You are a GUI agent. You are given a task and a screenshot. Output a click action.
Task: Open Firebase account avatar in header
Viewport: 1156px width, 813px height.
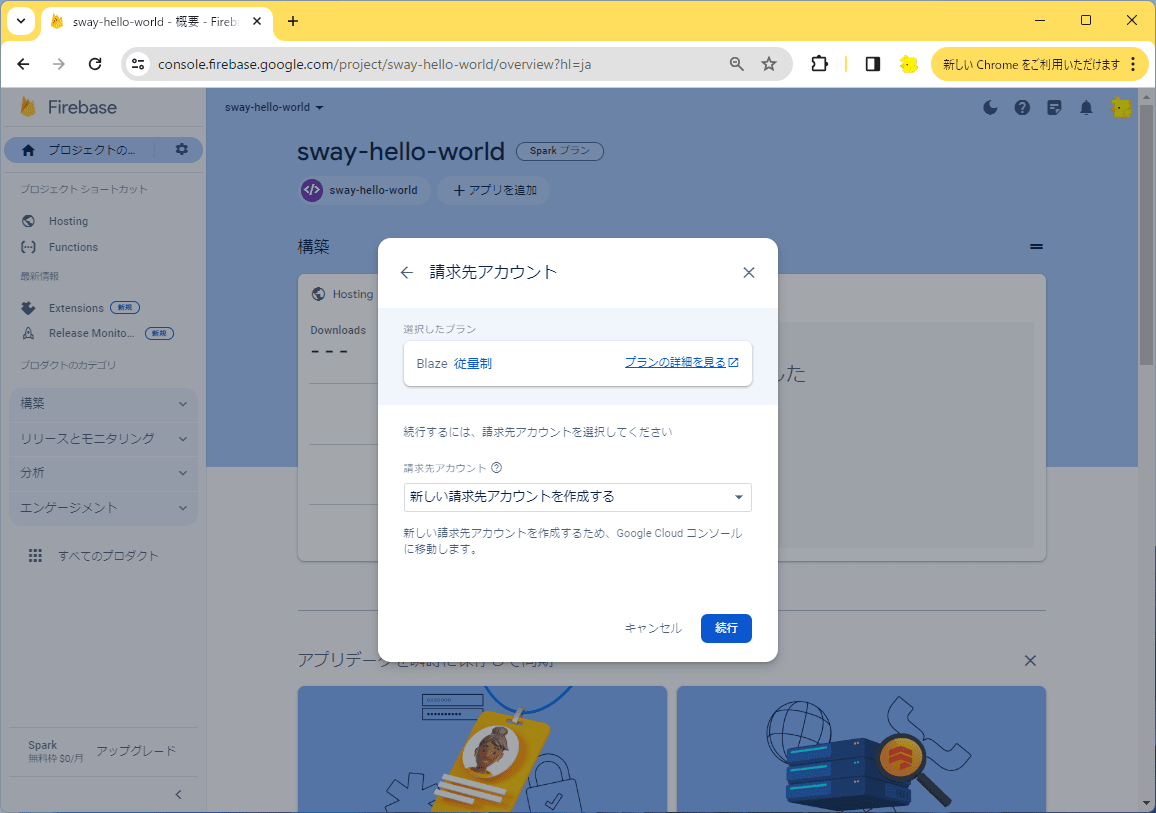(x=1121, y=108)
